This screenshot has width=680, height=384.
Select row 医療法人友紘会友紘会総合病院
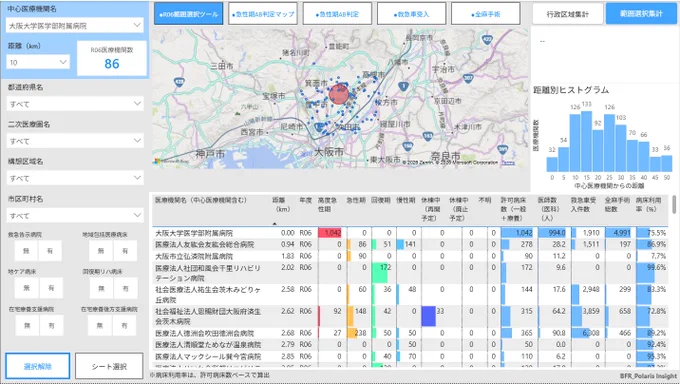pos(410,244)
